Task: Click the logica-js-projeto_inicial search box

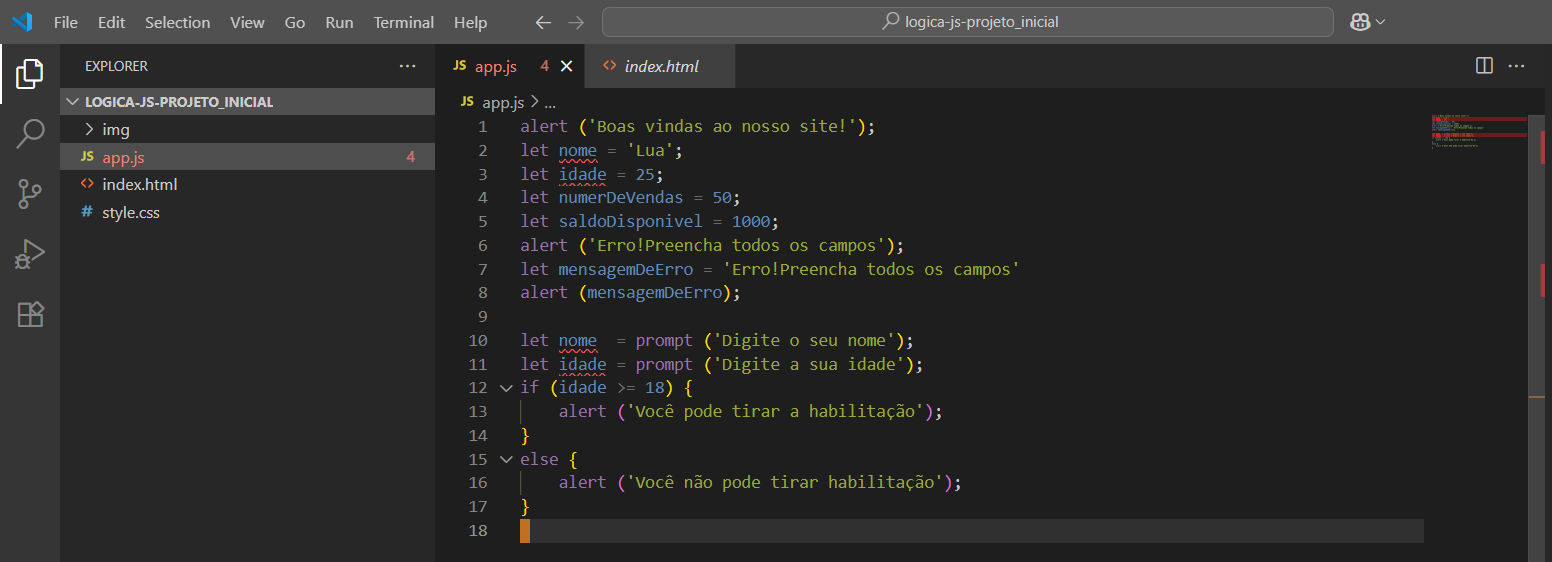Action: point(968,22)
